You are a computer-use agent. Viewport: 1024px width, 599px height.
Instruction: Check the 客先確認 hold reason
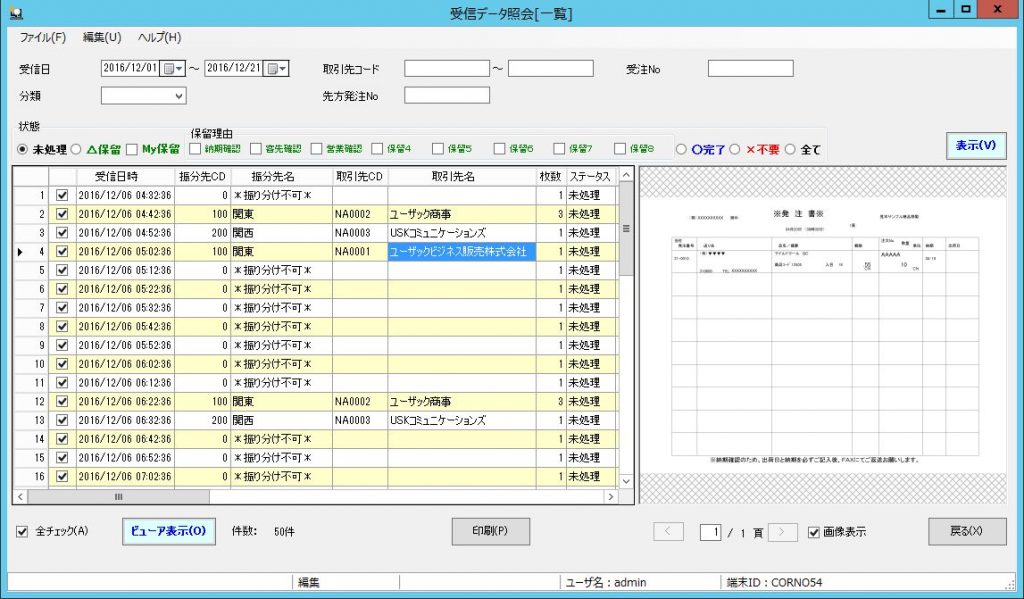point(256,149)
